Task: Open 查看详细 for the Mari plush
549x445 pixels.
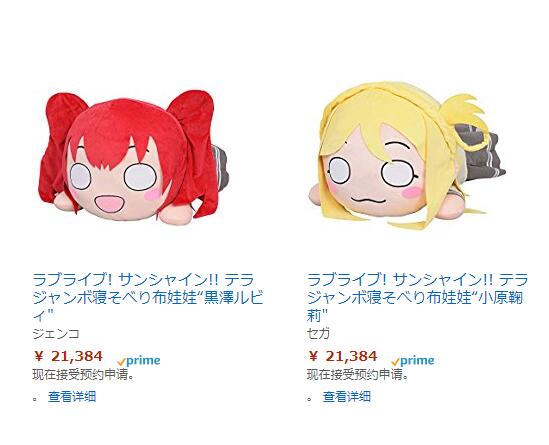Action: click(347, 397)
